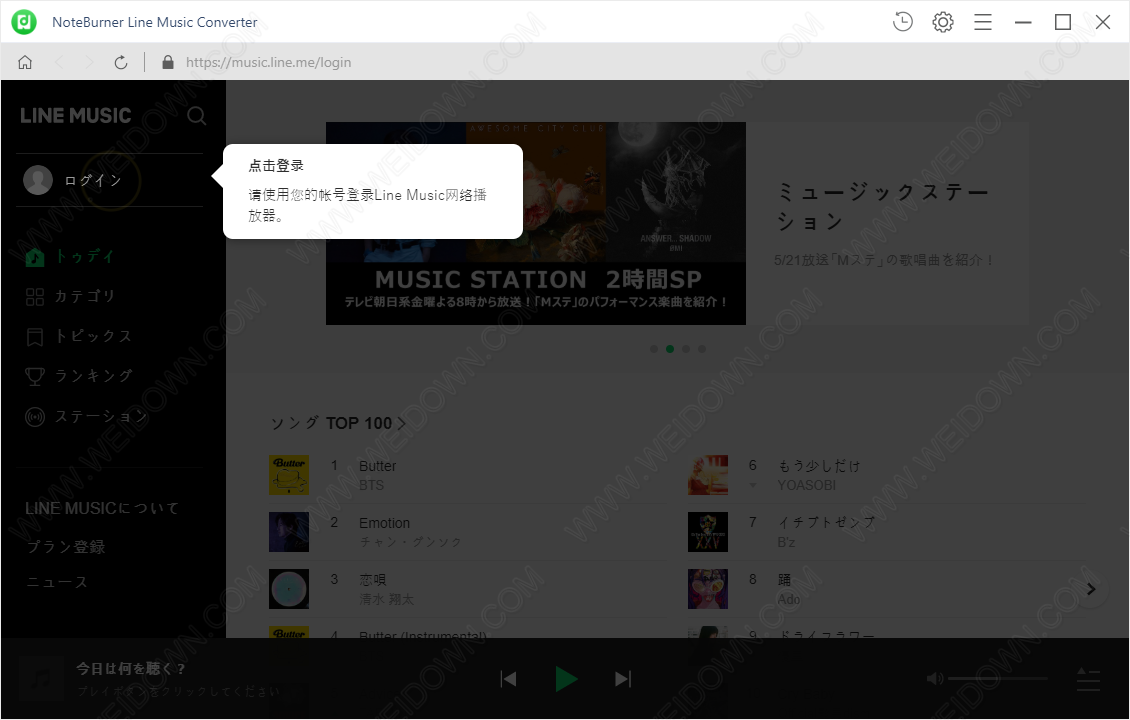
Task: Select the third carousel dot
Action: (x=685, y=349)
